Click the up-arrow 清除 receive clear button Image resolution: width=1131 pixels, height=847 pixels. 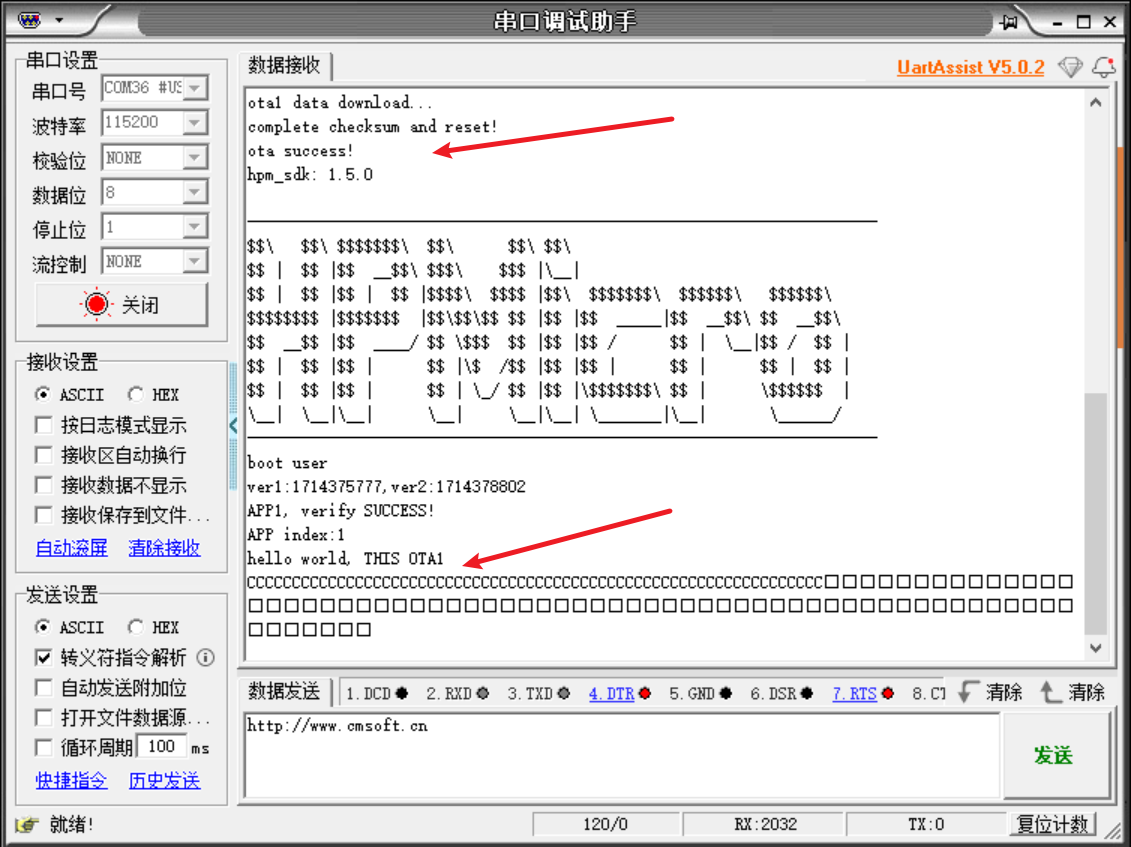click(x=1073, y=693)
